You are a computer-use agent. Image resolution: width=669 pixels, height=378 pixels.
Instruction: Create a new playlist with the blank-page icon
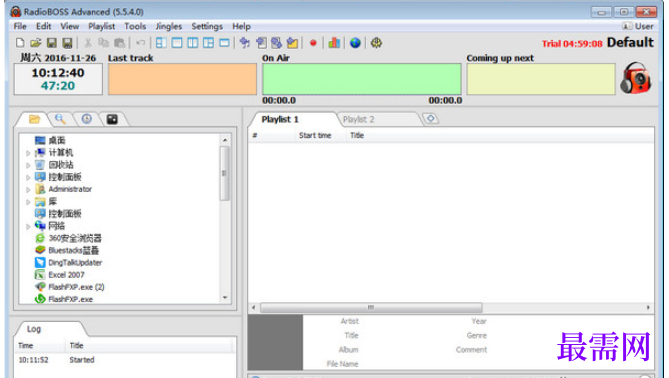pyautogui.click(x=20, y=43)
